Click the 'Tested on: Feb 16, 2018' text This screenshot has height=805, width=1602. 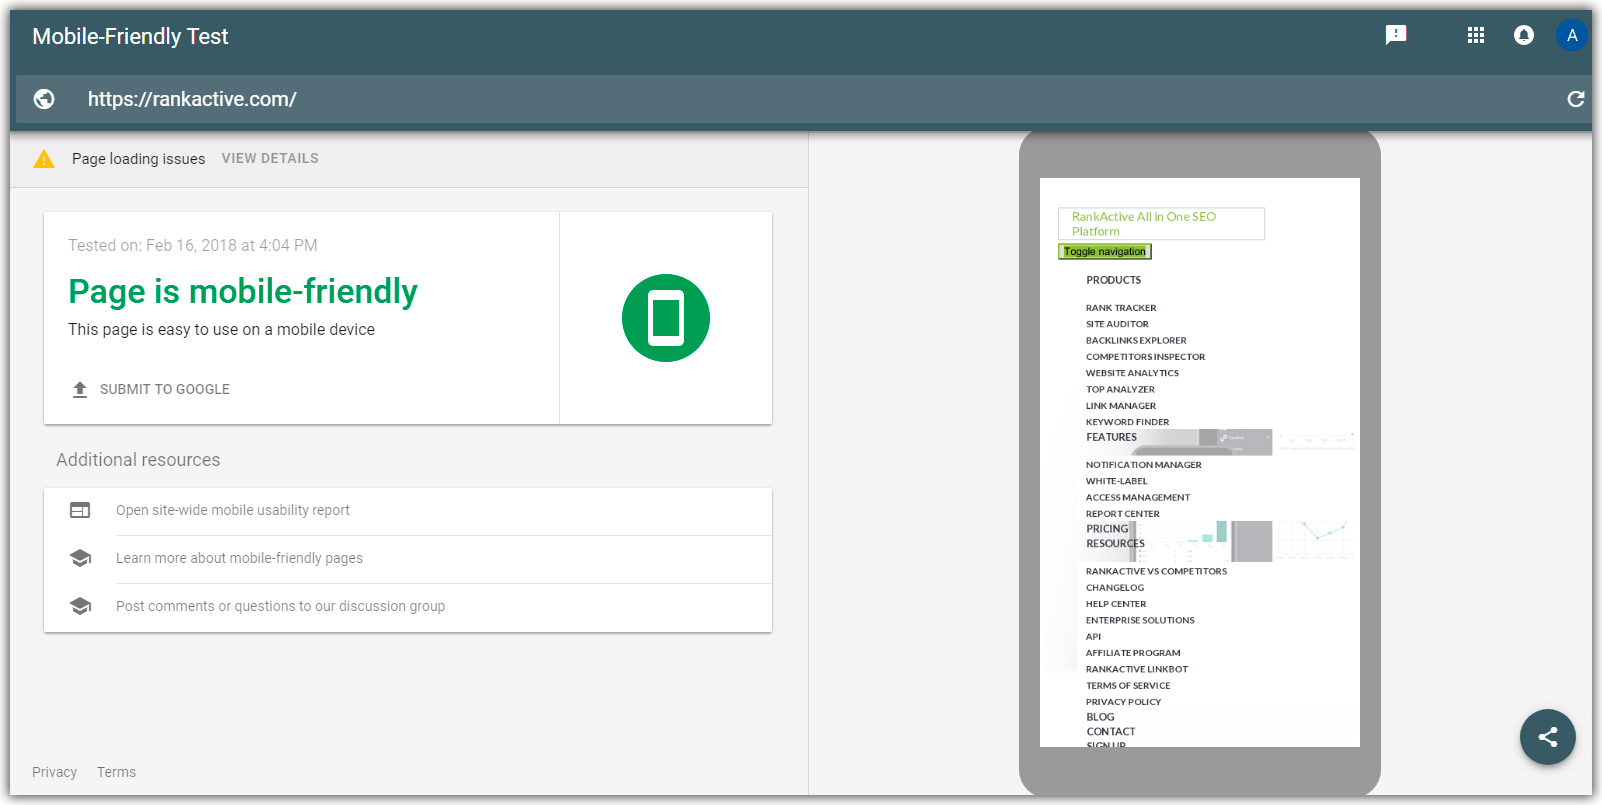pyautogui.click(x=193, y=245)
